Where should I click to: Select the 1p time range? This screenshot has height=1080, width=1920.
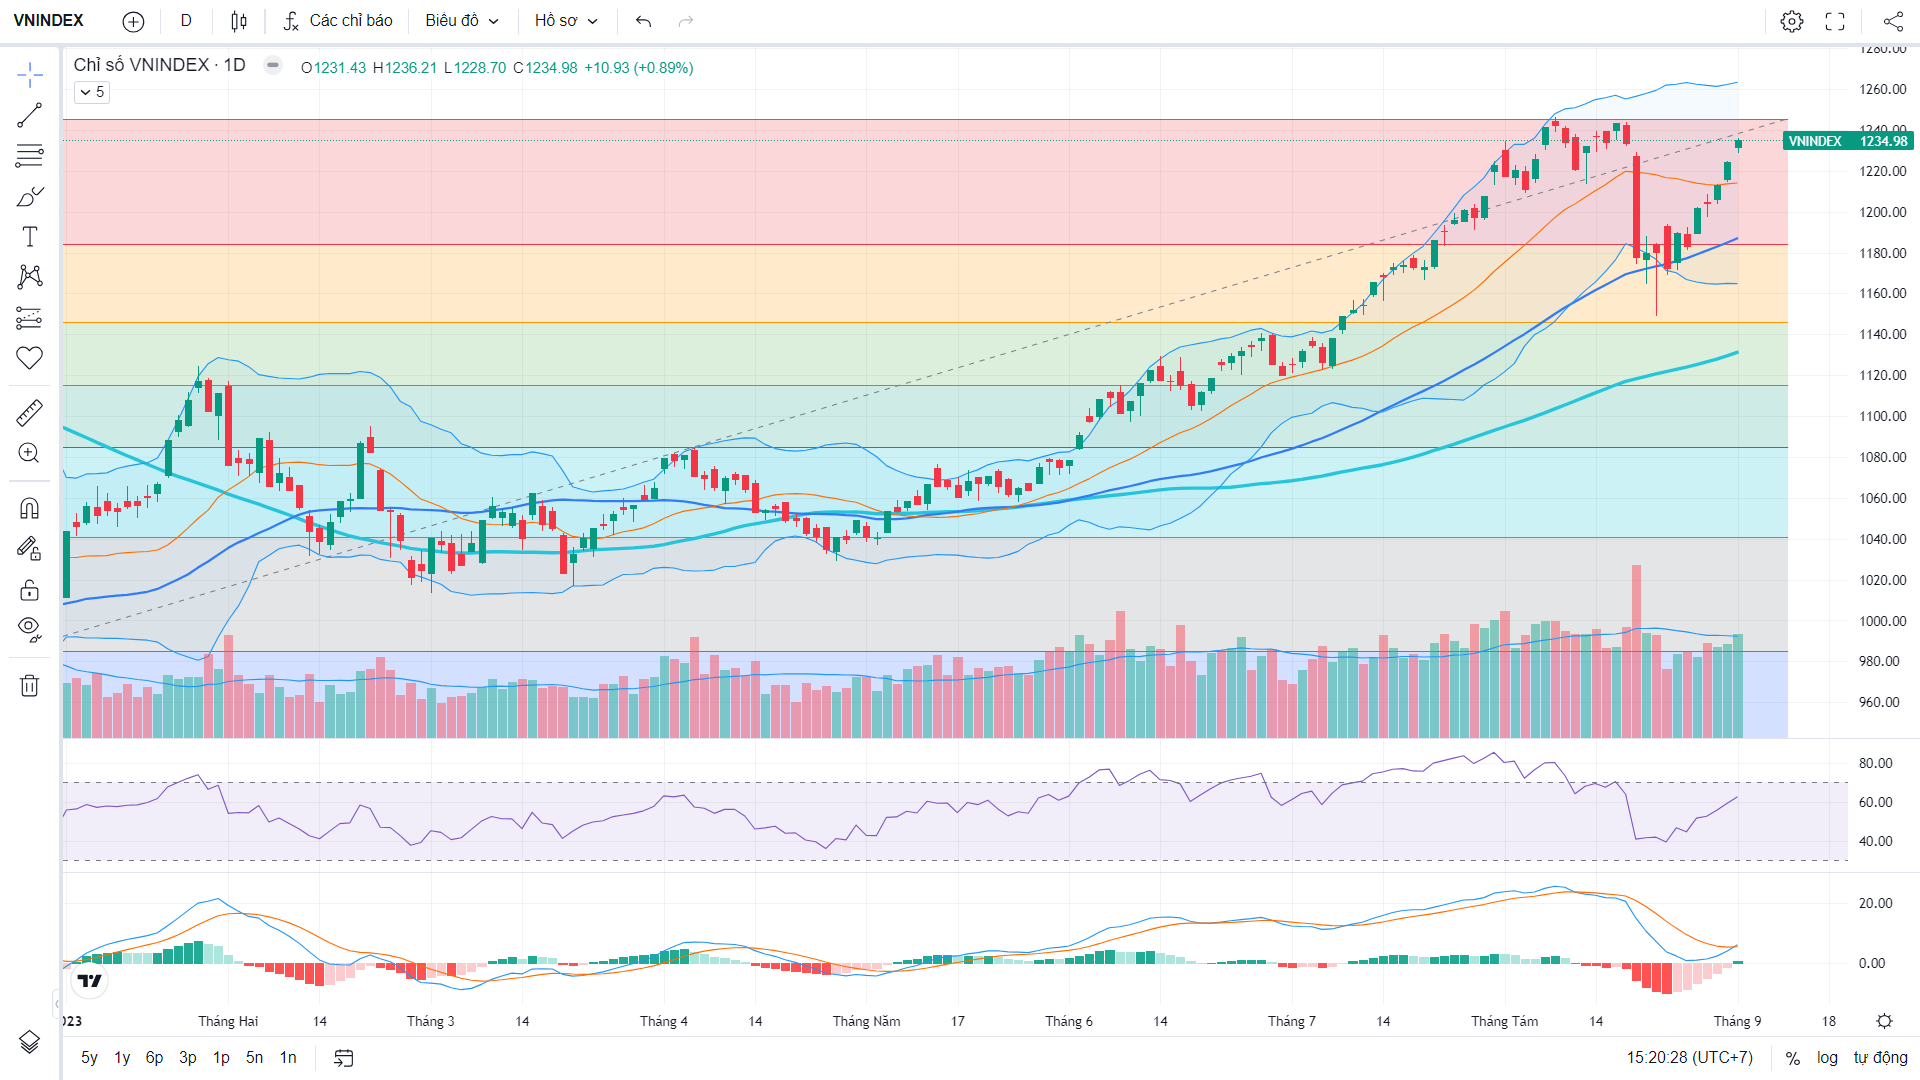221,1058
